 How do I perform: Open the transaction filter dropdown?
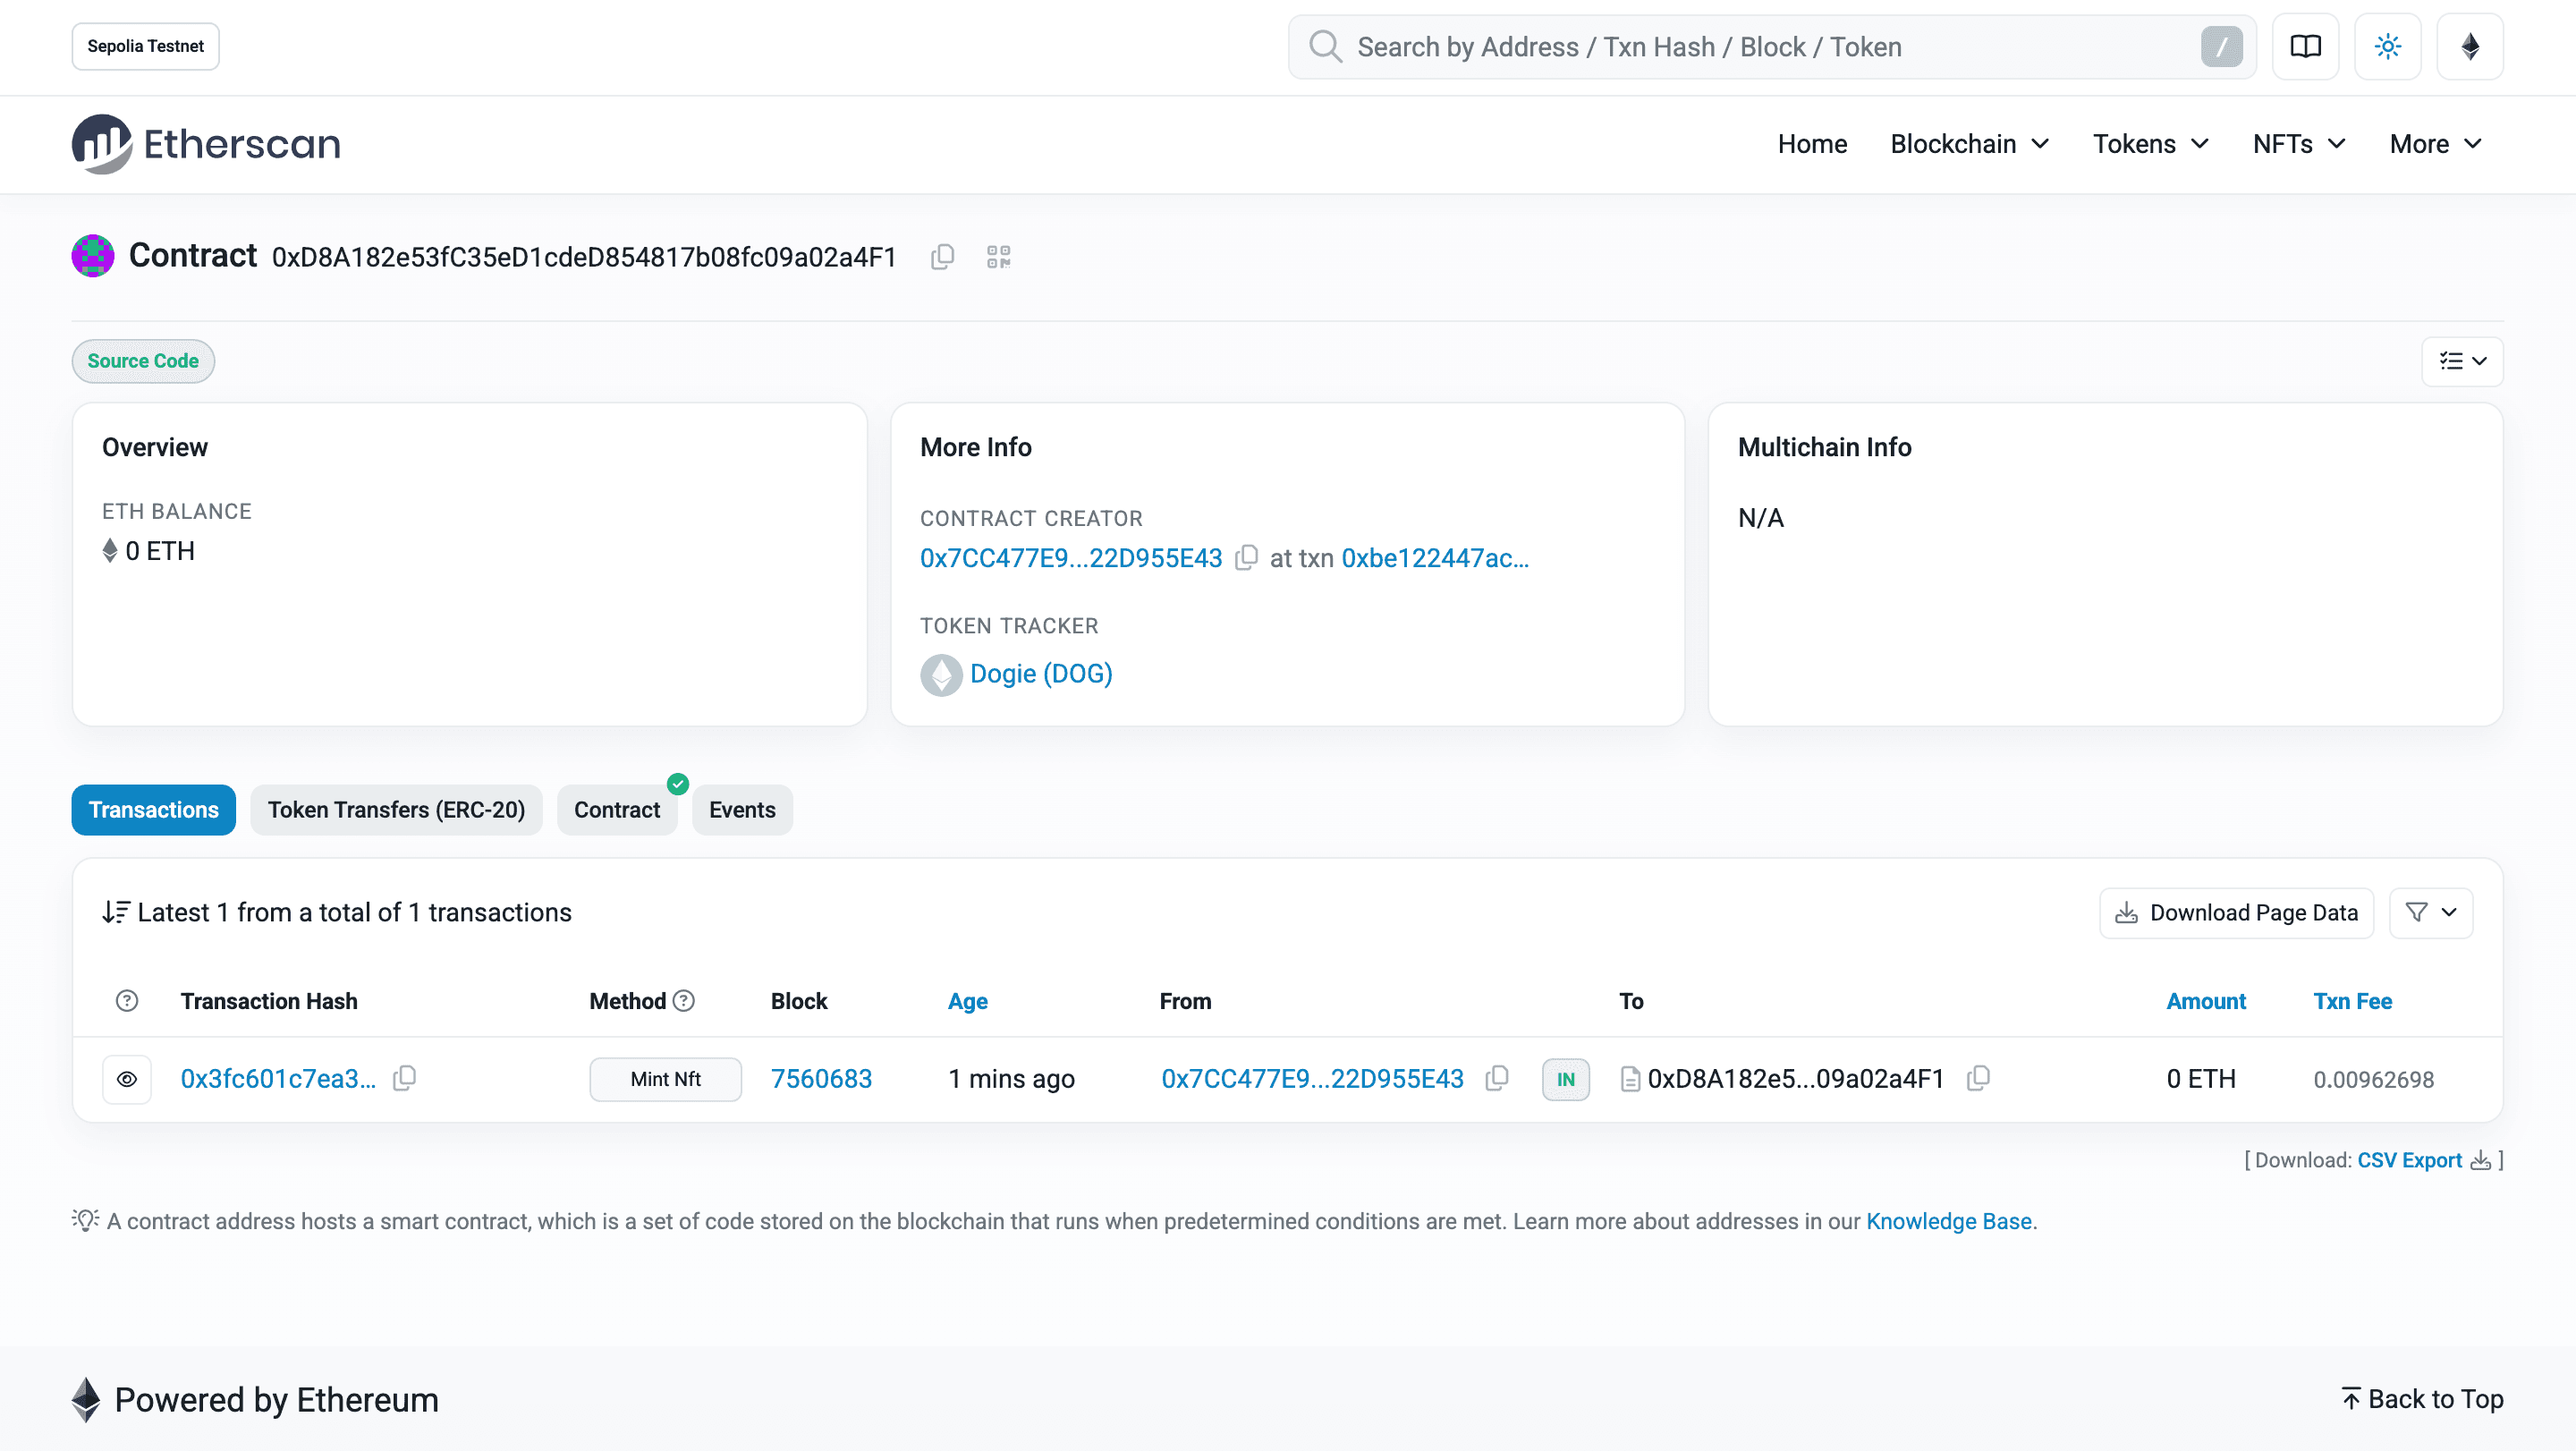coord(2431,913)
